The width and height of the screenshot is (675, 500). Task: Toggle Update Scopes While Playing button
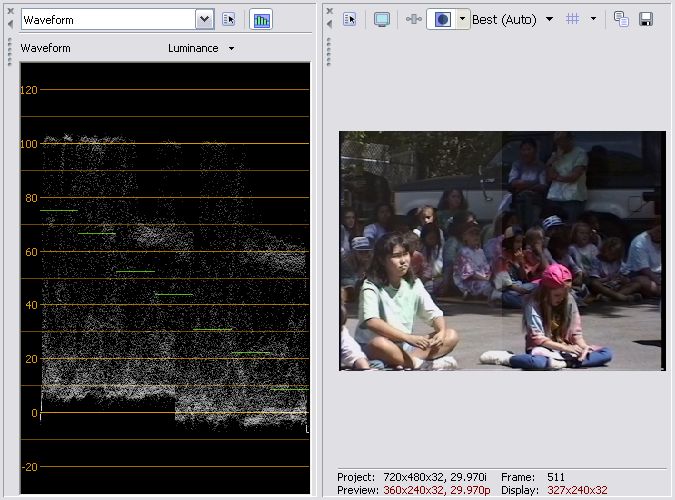click(261, 20)
